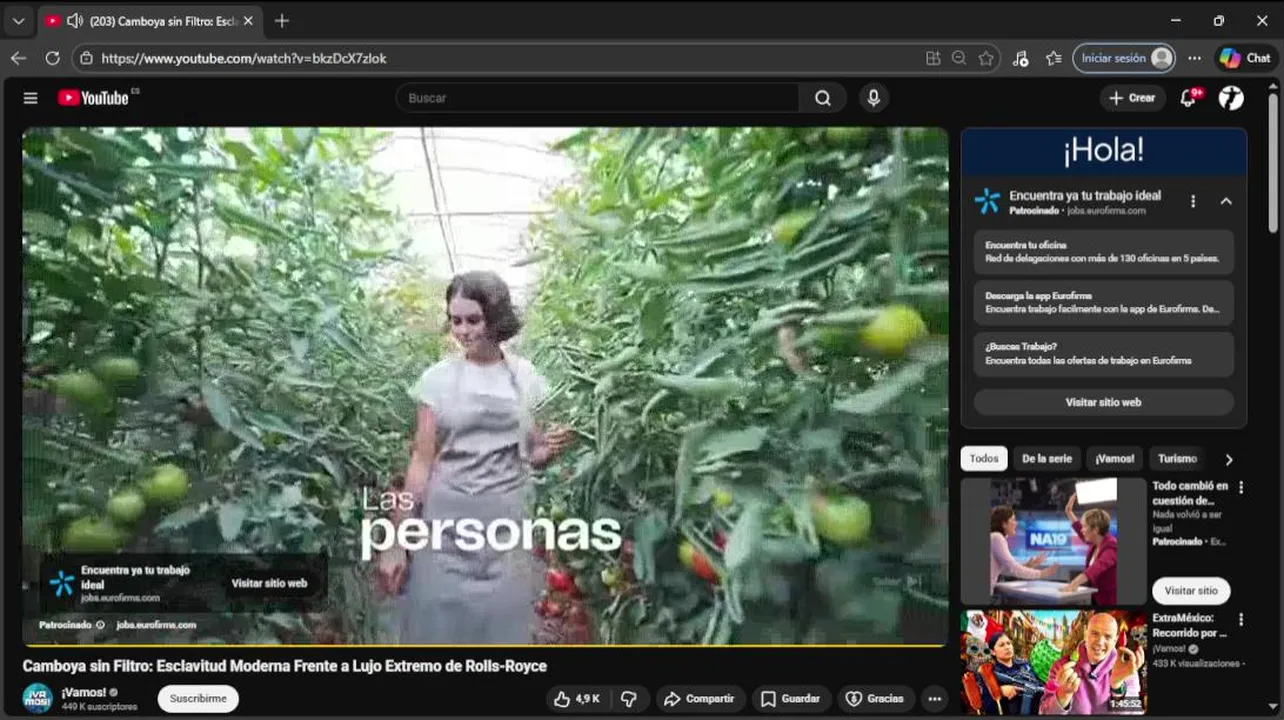1284x720 pixels.
Task: Open tab search dropdown arrow
Action: click(x=18, y=21)
